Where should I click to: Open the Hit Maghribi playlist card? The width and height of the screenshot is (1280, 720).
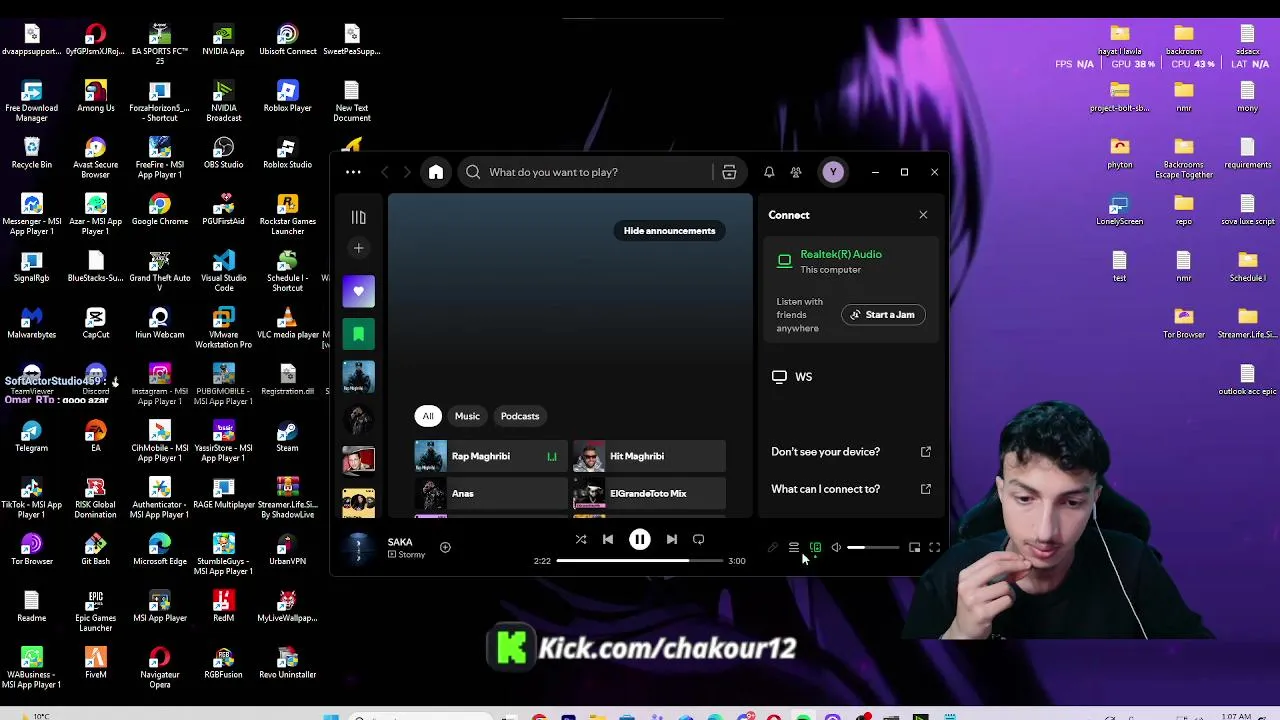(649, 456)
